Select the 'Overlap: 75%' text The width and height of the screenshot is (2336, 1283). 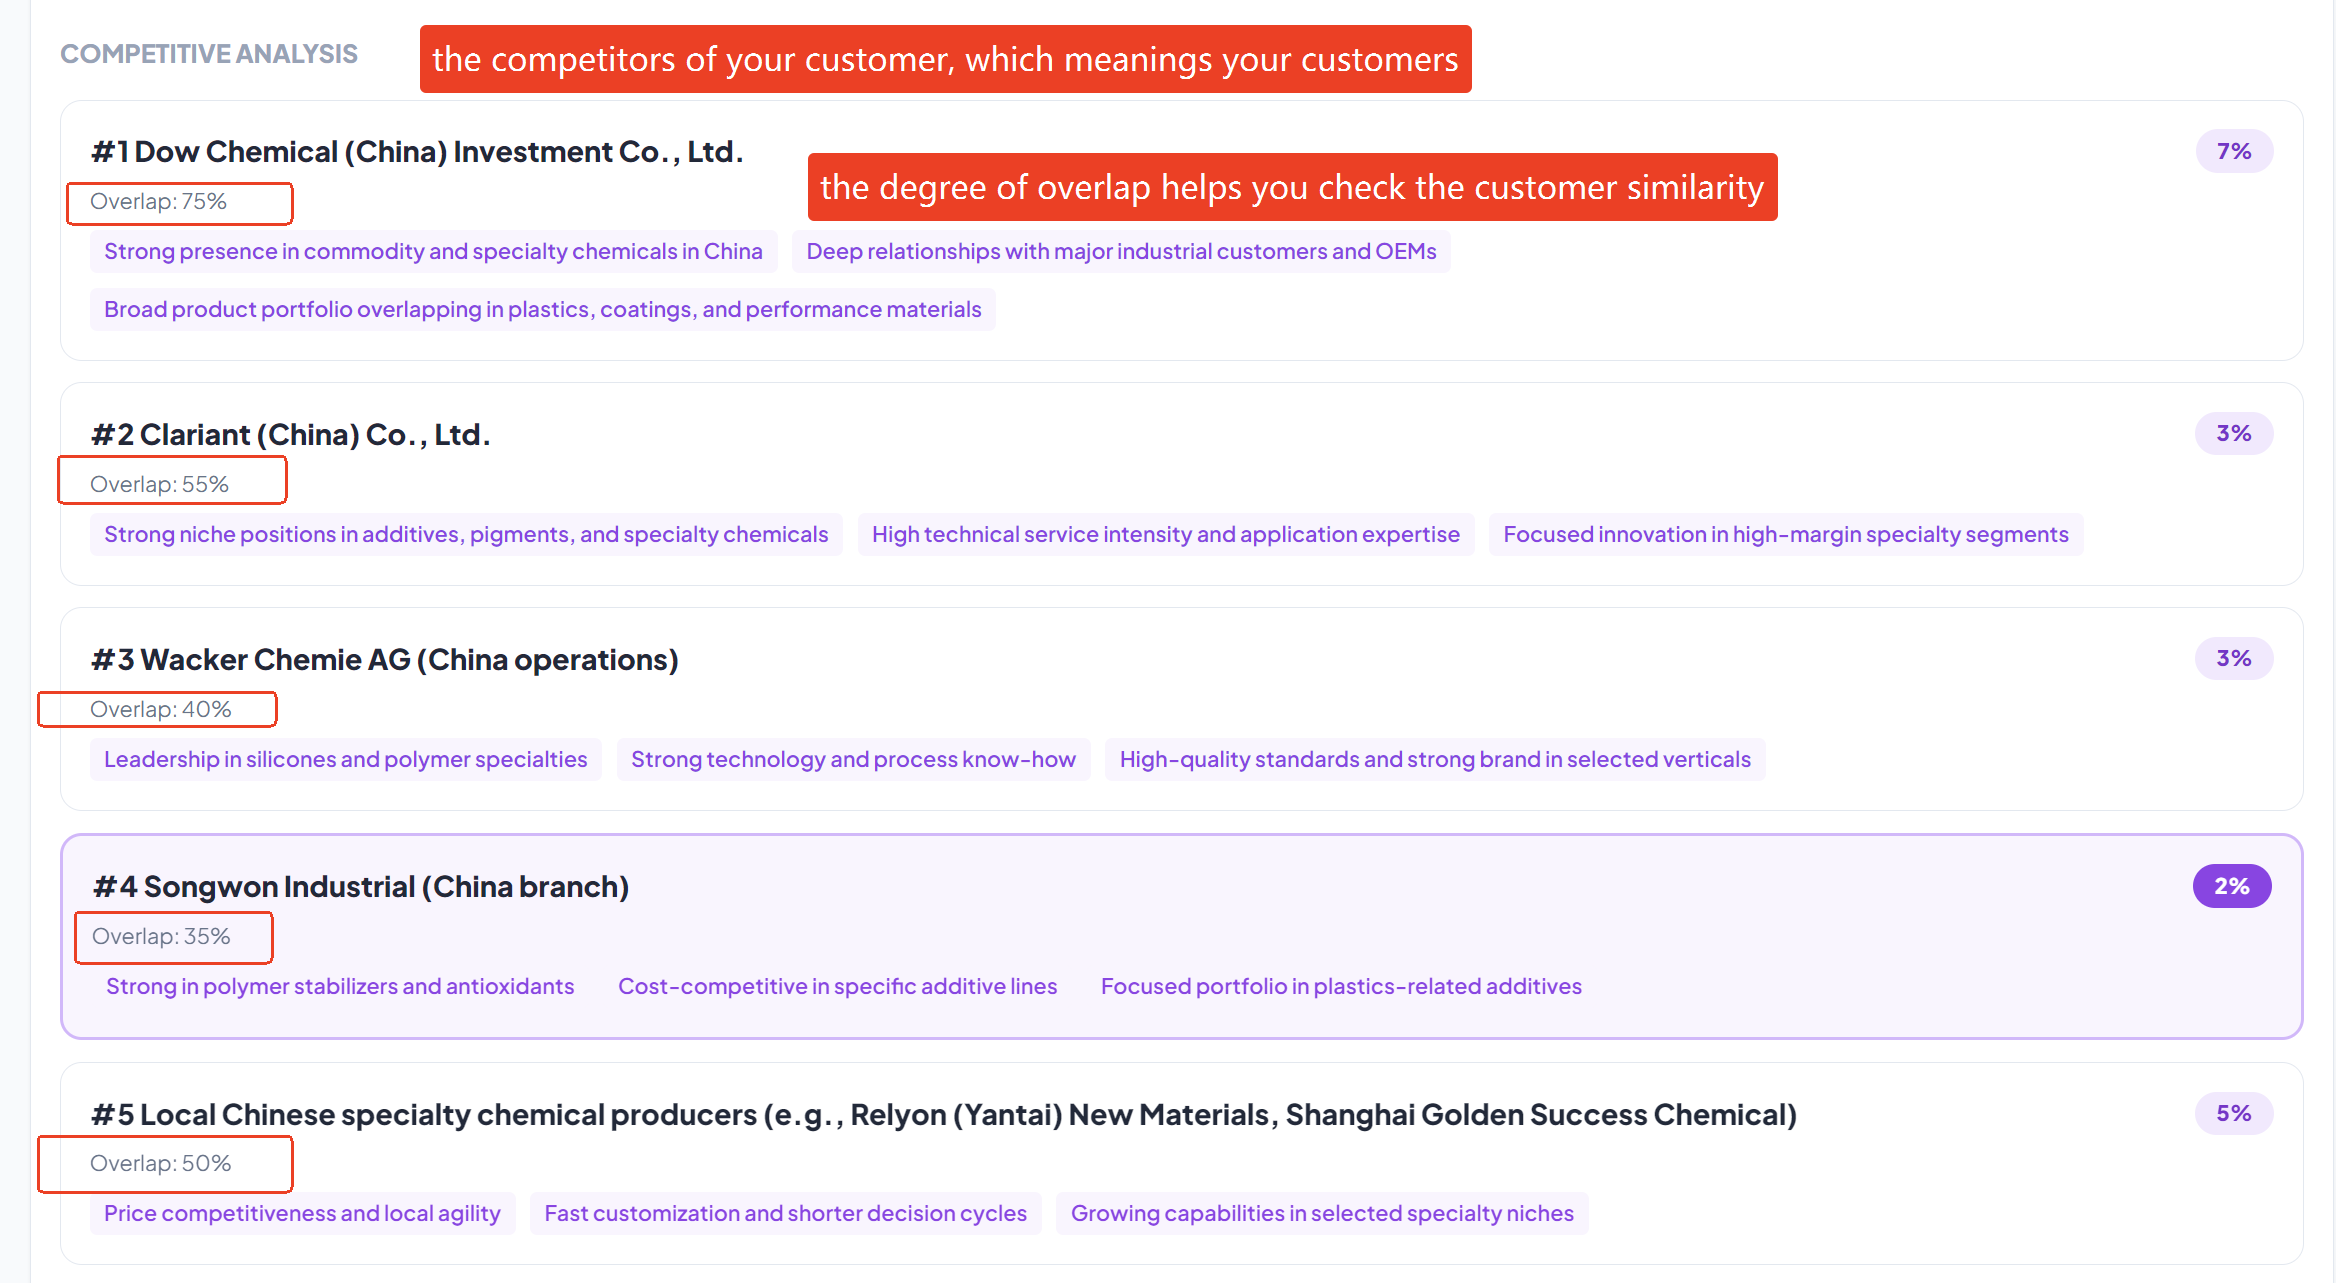tap(158, 202)
